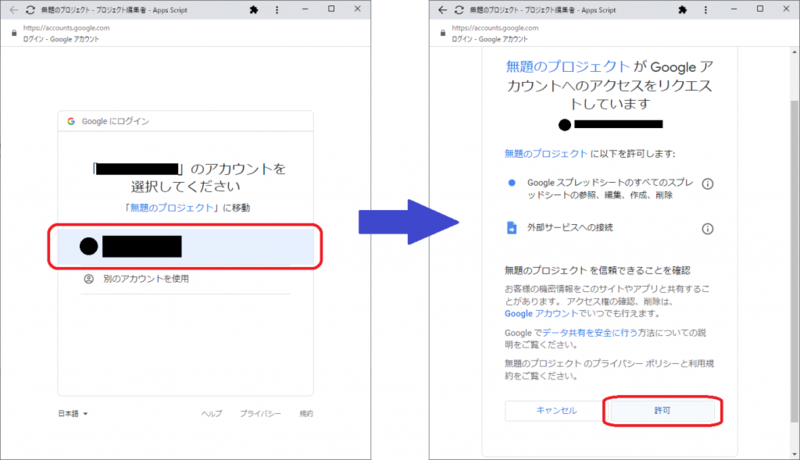Click the accounts.google.com URL in left window
This screenshot has width=800, height=460.
click(66, 28)
